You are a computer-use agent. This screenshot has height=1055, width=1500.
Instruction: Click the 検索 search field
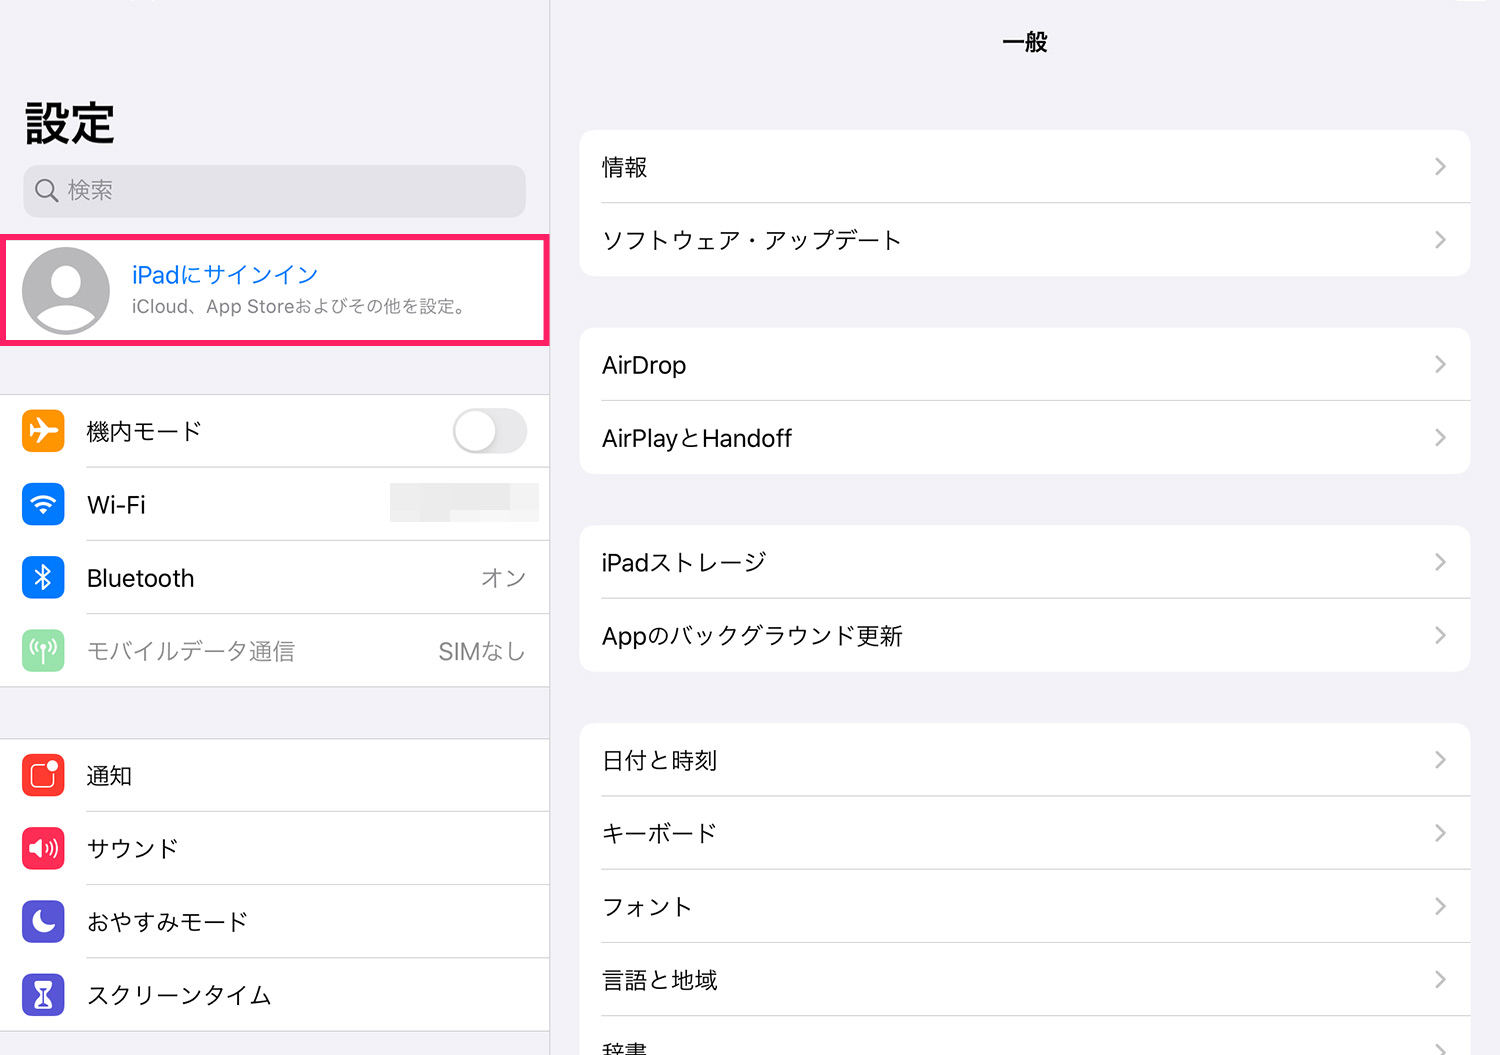275,191
